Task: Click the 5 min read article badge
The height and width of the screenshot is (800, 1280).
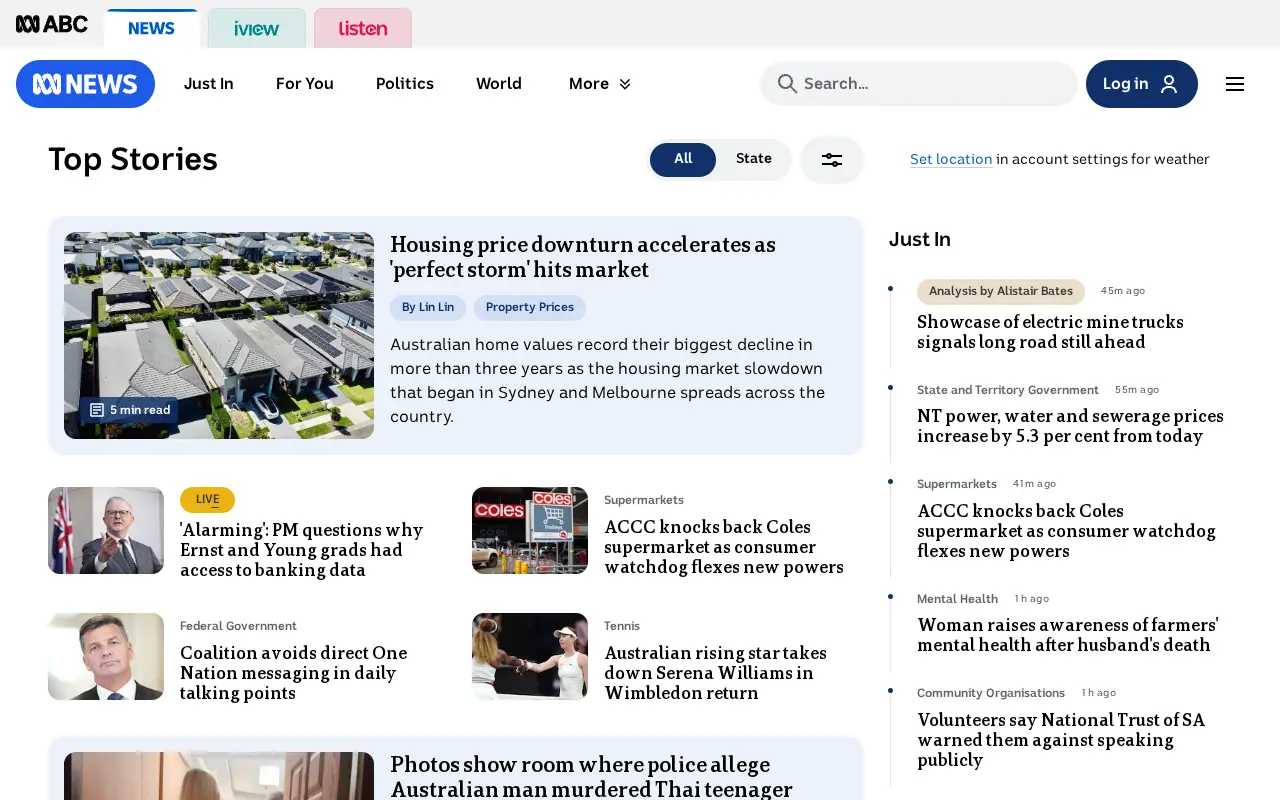Action: (x=129, y=410)
